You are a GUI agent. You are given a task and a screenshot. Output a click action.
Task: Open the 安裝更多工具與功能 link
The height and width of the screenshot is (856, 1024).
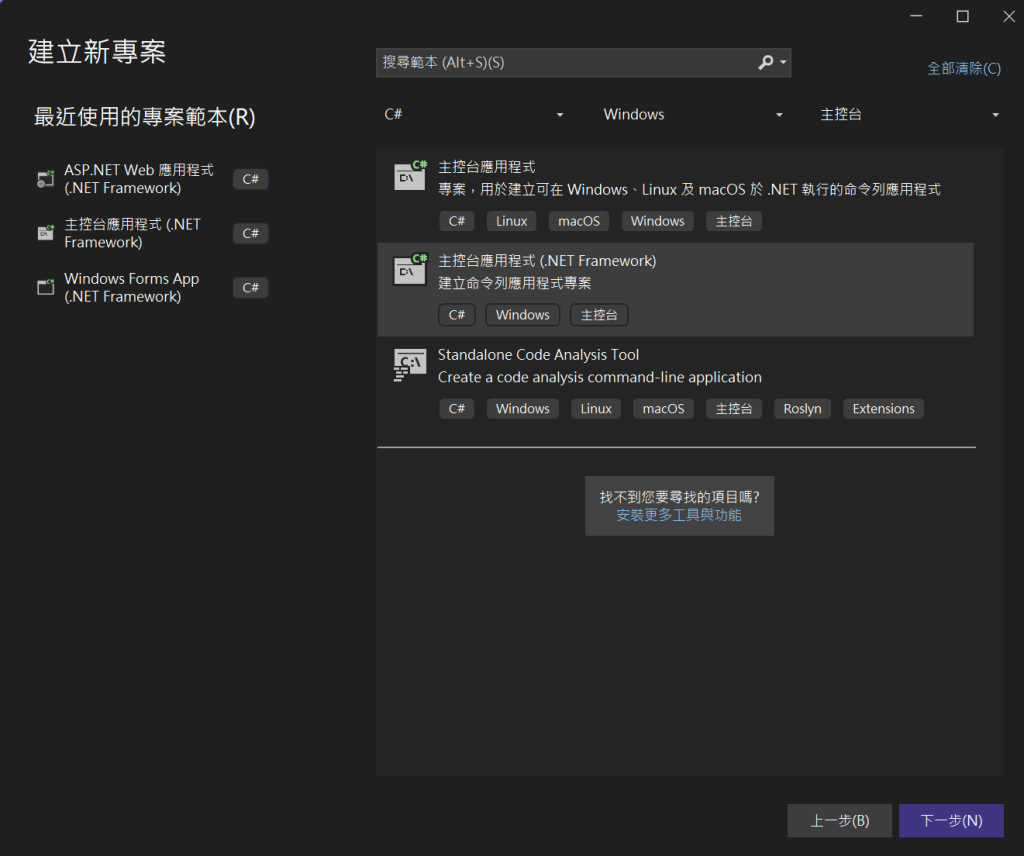pos(679,515)
